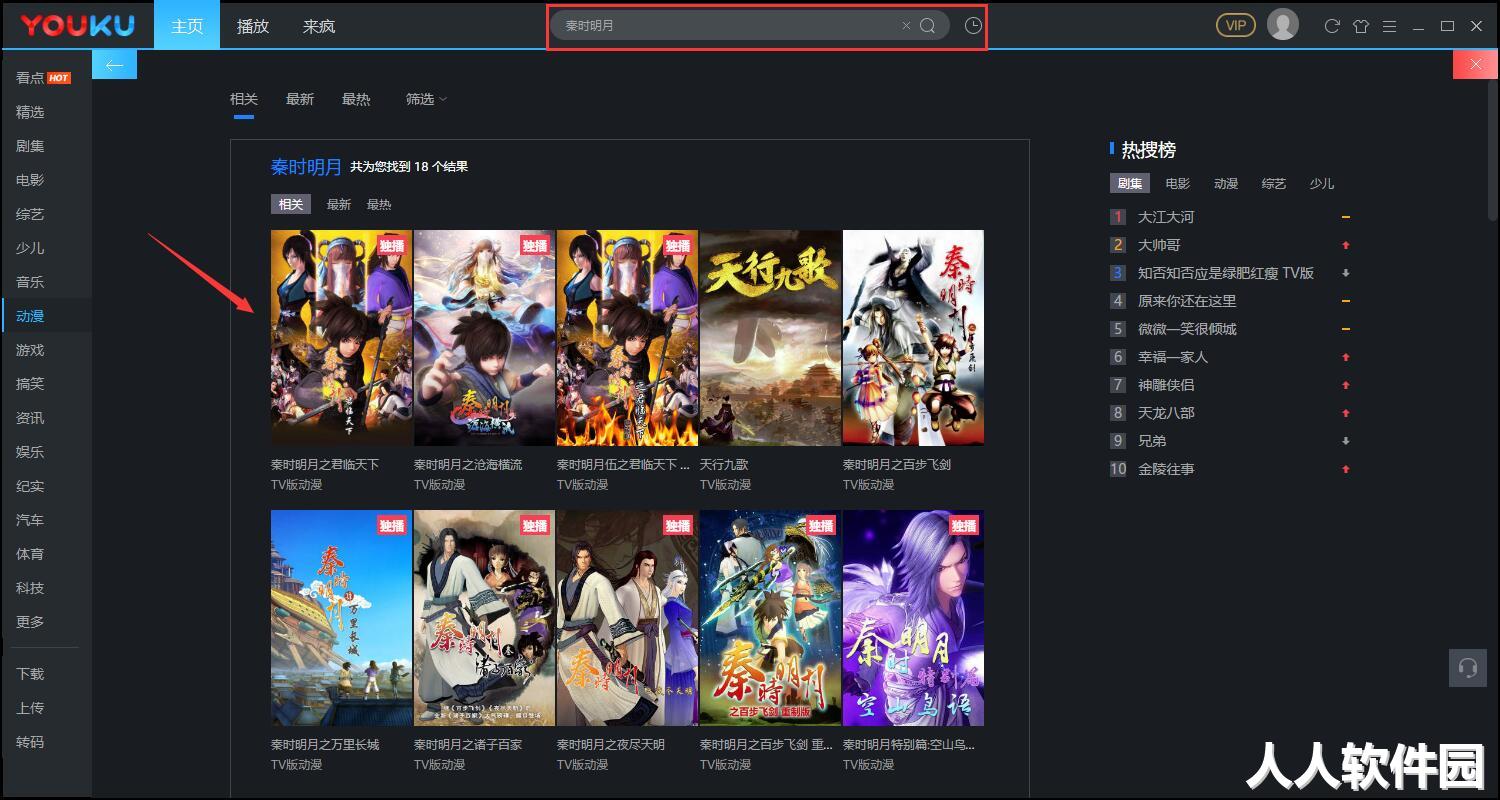Open 秦时明月之百步飞剑 poster
The height and width of the screenshot is (800, 1500).
coord(913,338)
